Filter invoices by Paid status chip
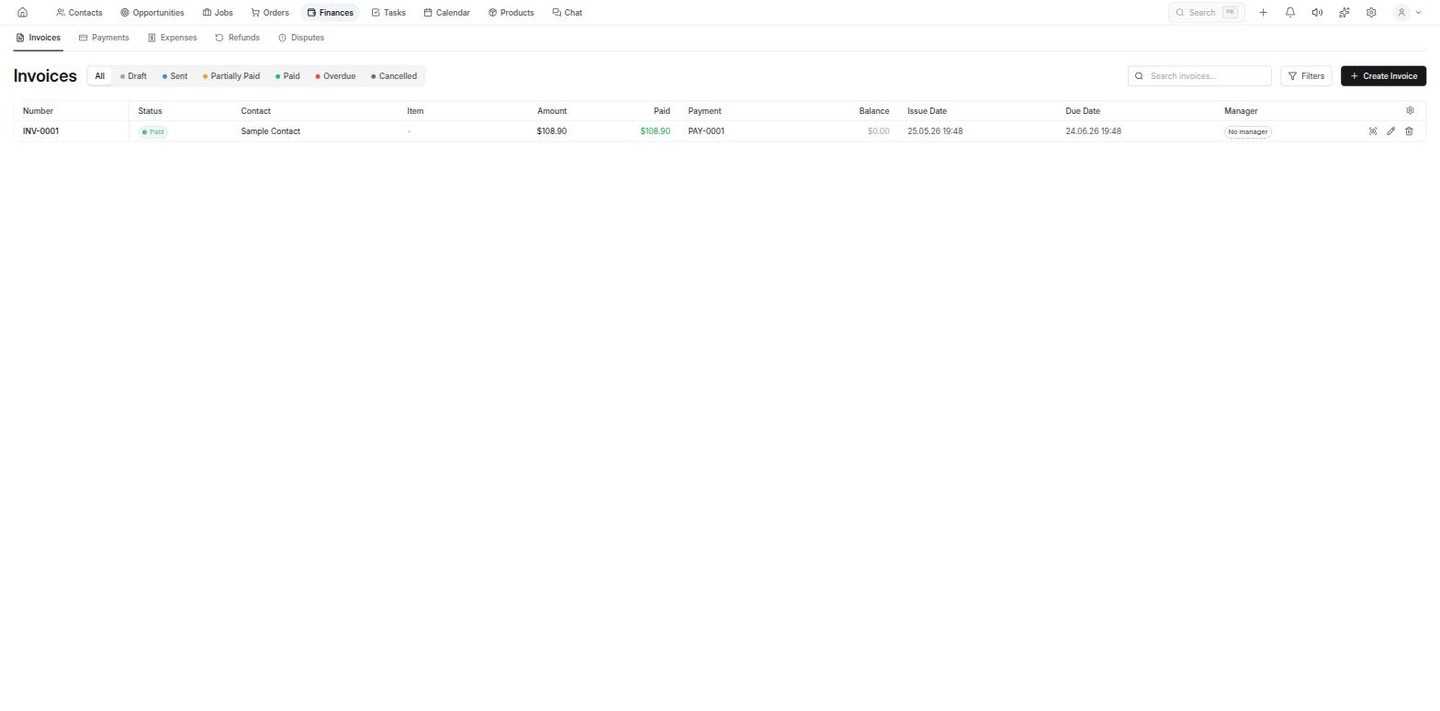The image size is (1440, 711). 287,76
